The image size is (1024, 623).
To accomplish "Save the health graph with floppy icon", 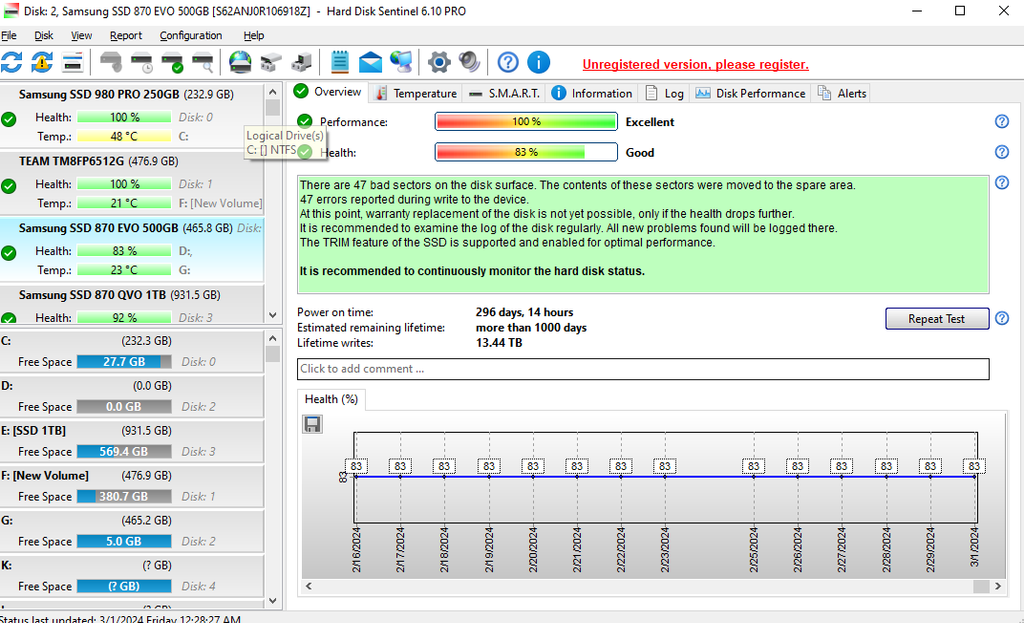I will pyautogui.click(x=312, y=425).
